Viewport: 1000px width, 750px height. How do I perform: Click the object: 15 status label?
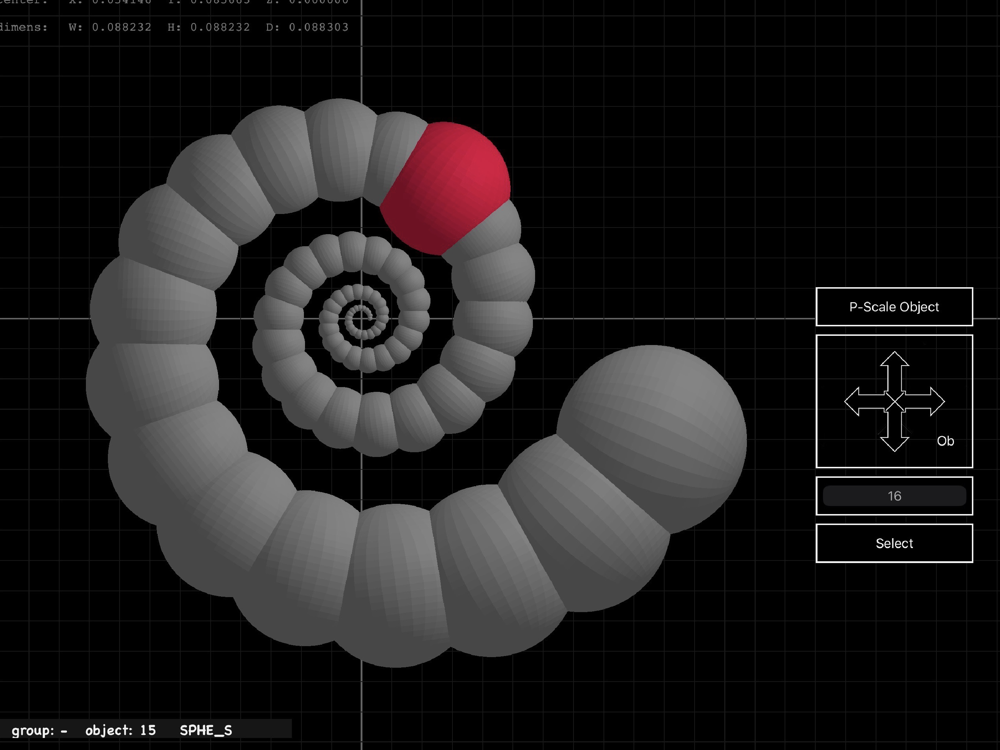tap(121, 730)
